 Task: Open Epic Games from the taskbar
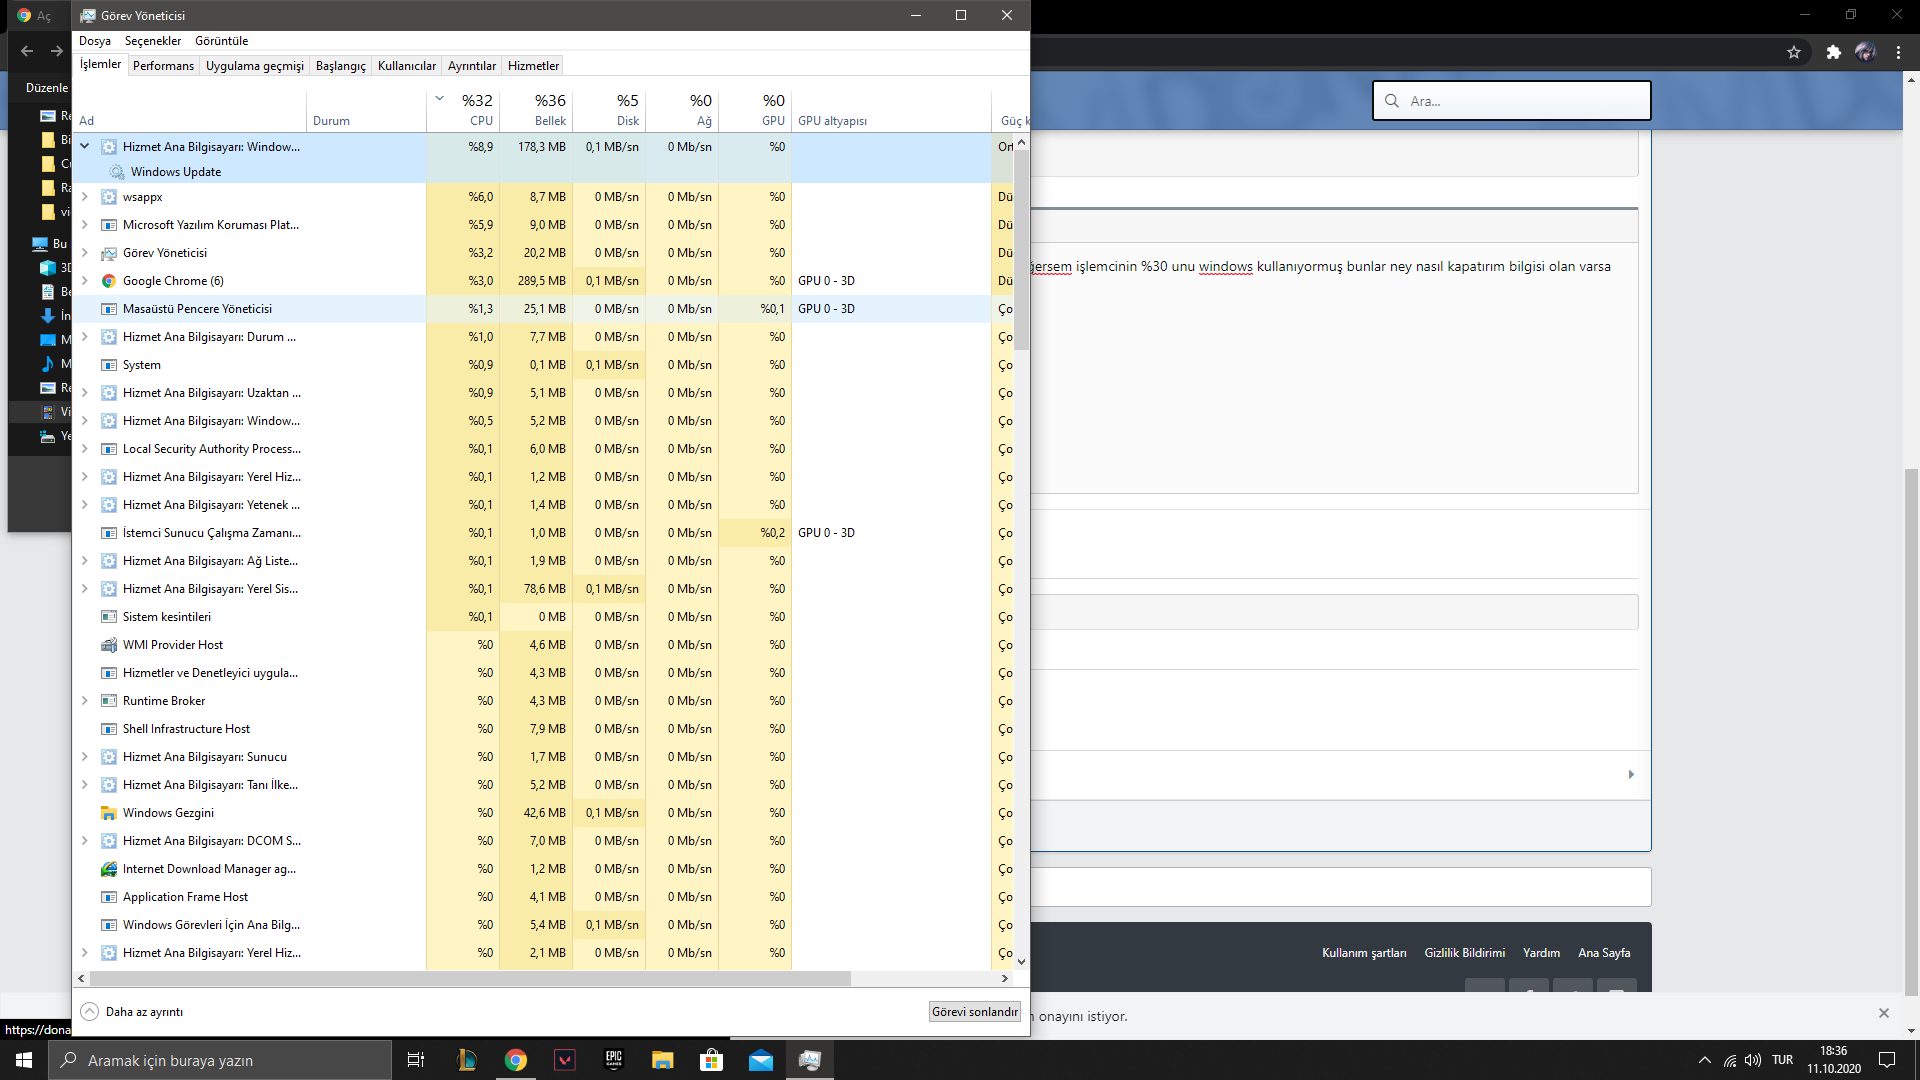click(x=614, y=1060)
